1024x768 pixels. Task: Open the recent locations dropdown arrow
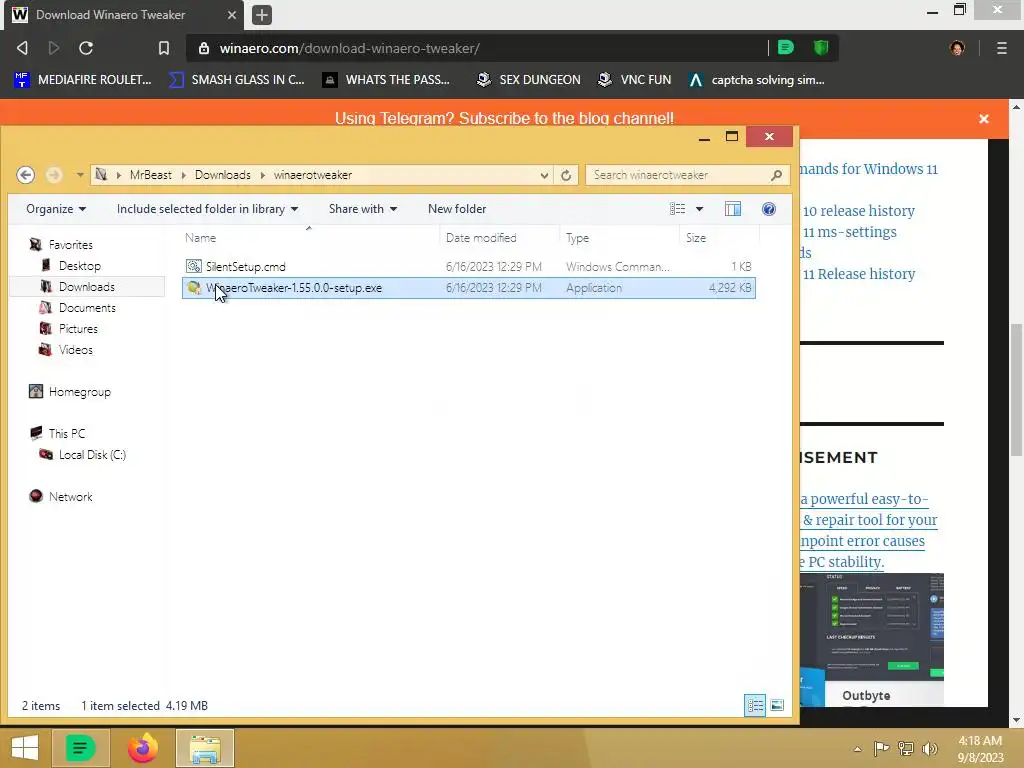80,175
